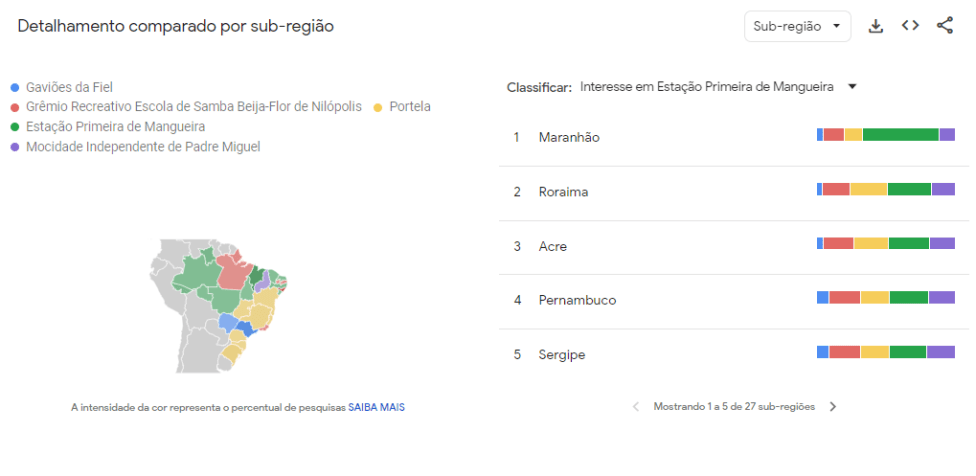Click the Mocidade Independente de Padre Miguel legend
The image size is (976, 476).
143,147
